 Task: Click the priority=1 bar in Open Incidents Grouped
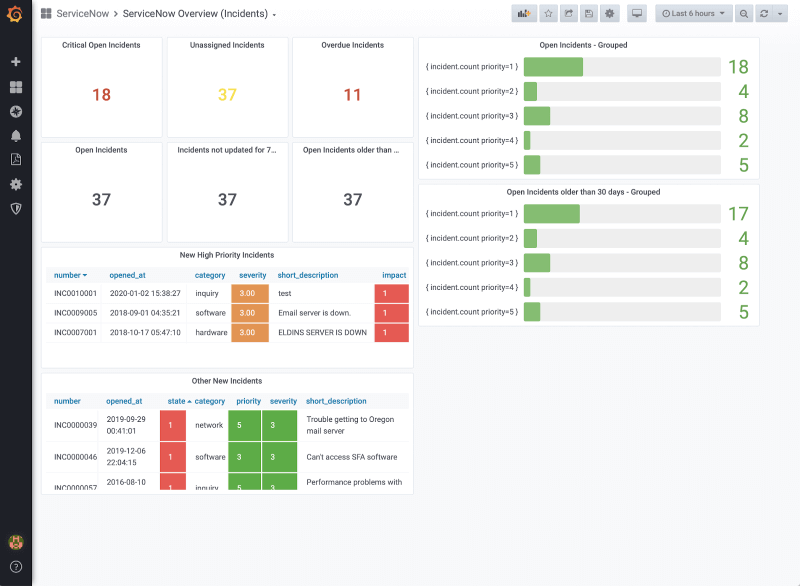point(553,66)
